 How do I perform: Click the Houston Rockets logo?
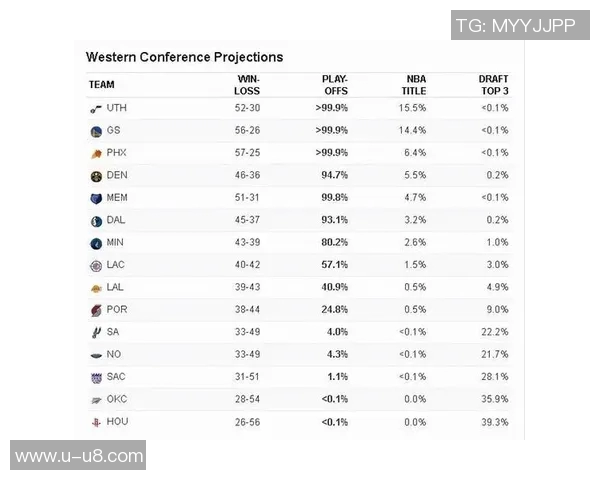(x=96, y=422)
